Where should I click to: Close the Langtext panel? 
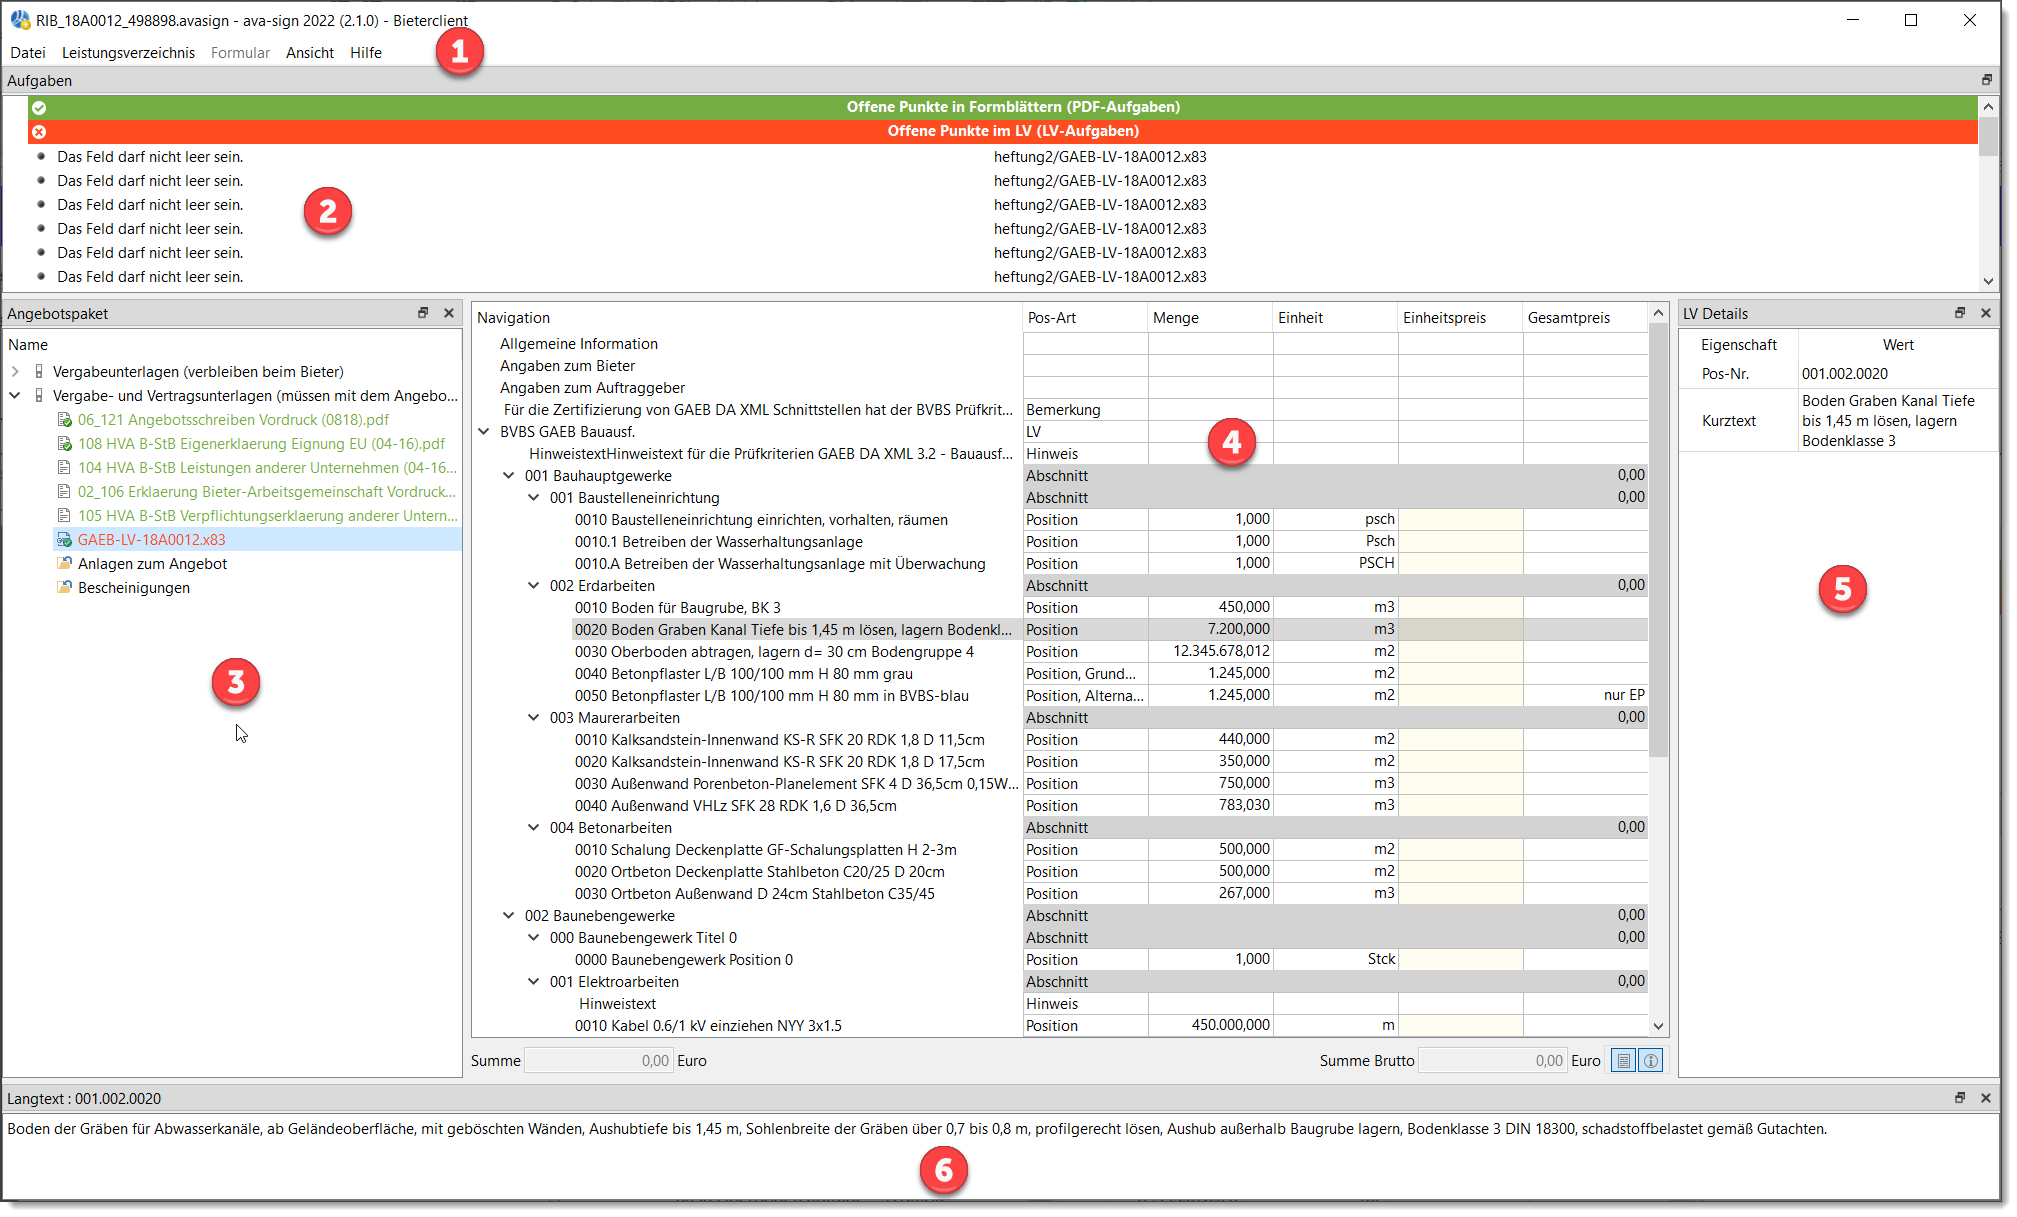(x=1986, y=1098)
